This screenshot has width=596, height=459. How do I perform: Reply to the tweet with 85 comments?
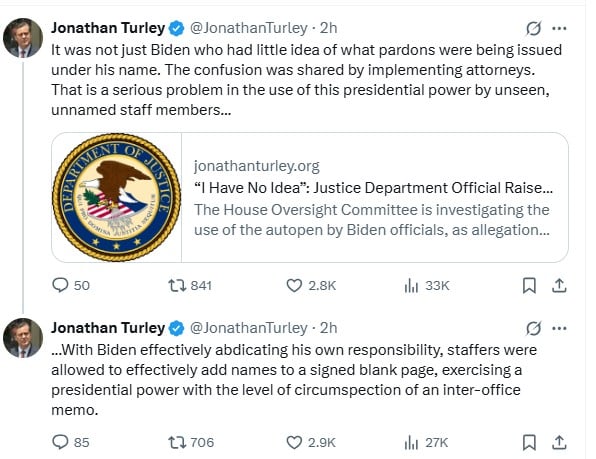coord(70,442)
